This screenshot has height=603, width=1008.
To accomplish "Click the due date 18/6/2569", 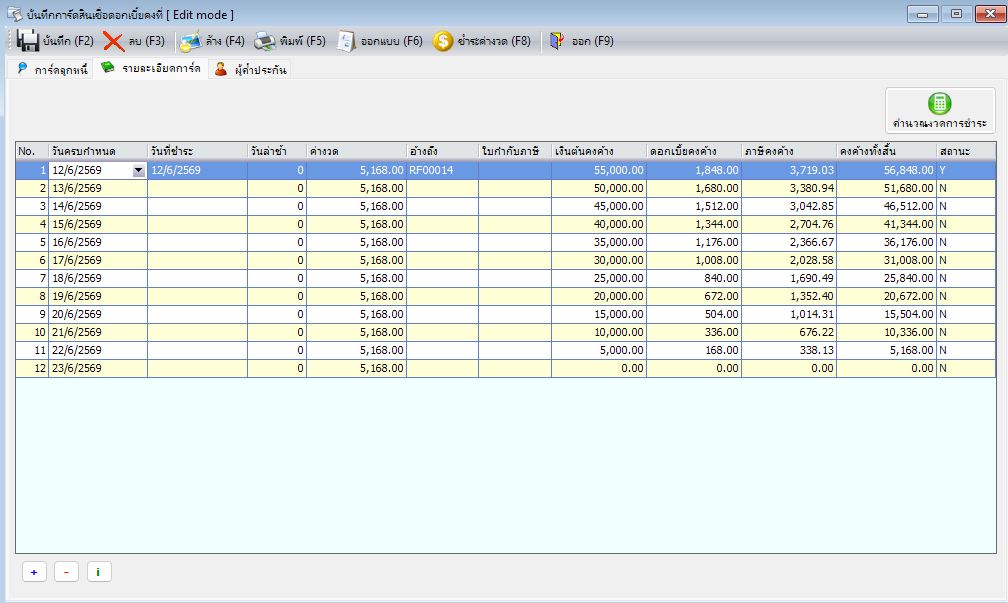I will point(98,278).
